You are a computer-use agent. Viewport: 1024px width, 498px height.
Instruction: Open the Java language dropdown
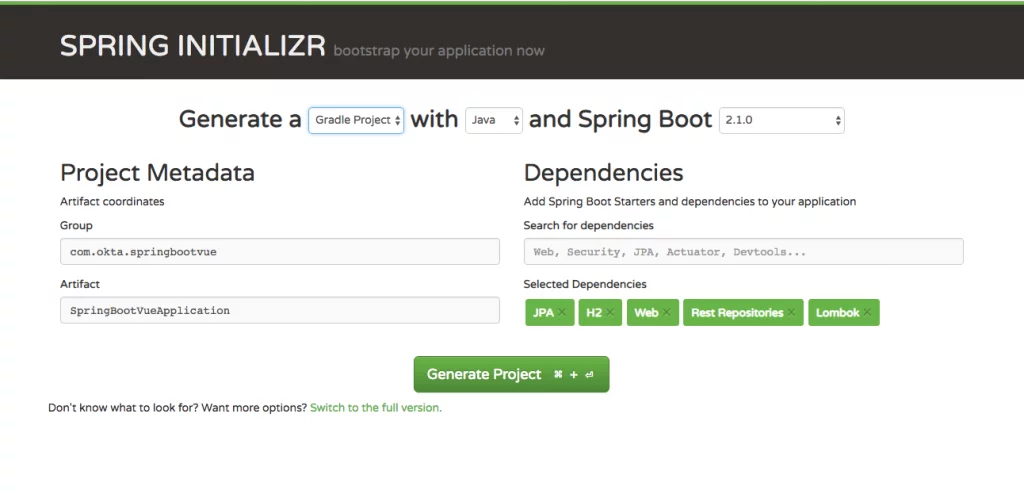[494, 120]
